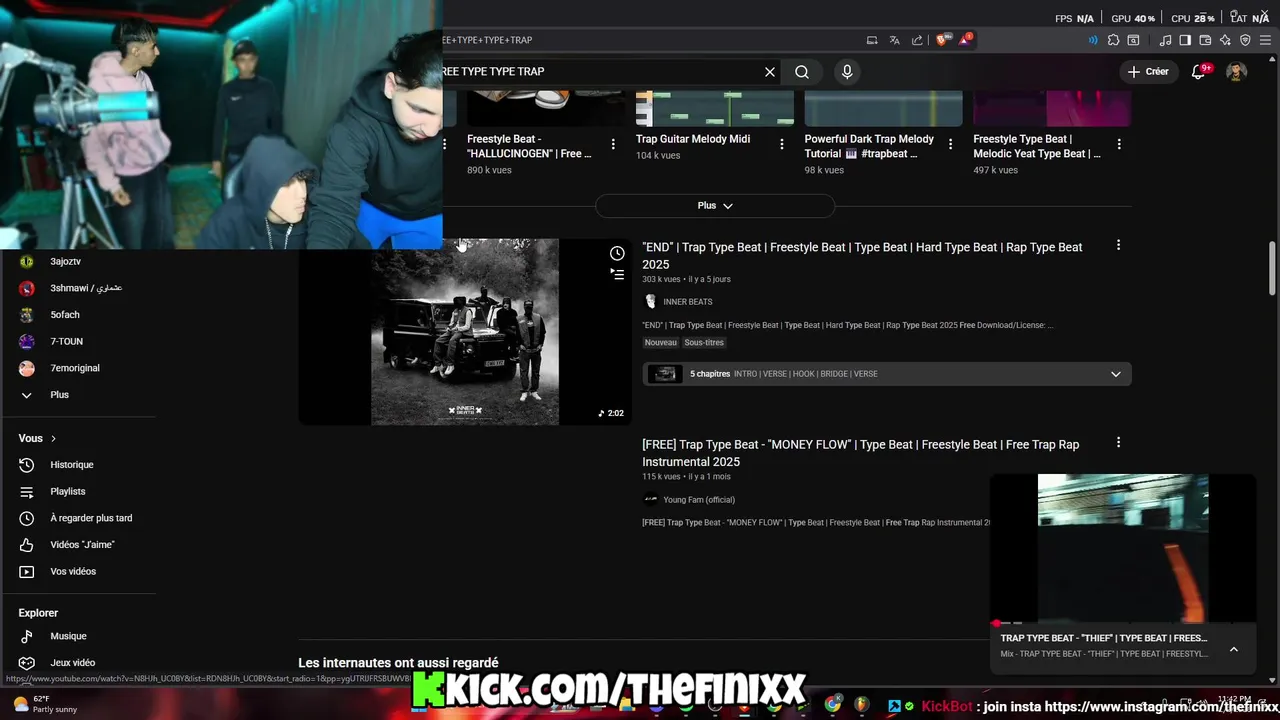Click the Nouveau badge
The image size is (1280, 720).
660,343
